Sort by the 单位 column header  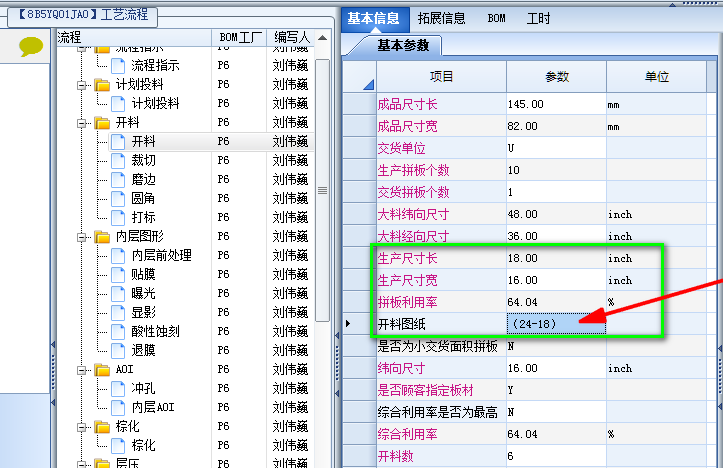657,77
